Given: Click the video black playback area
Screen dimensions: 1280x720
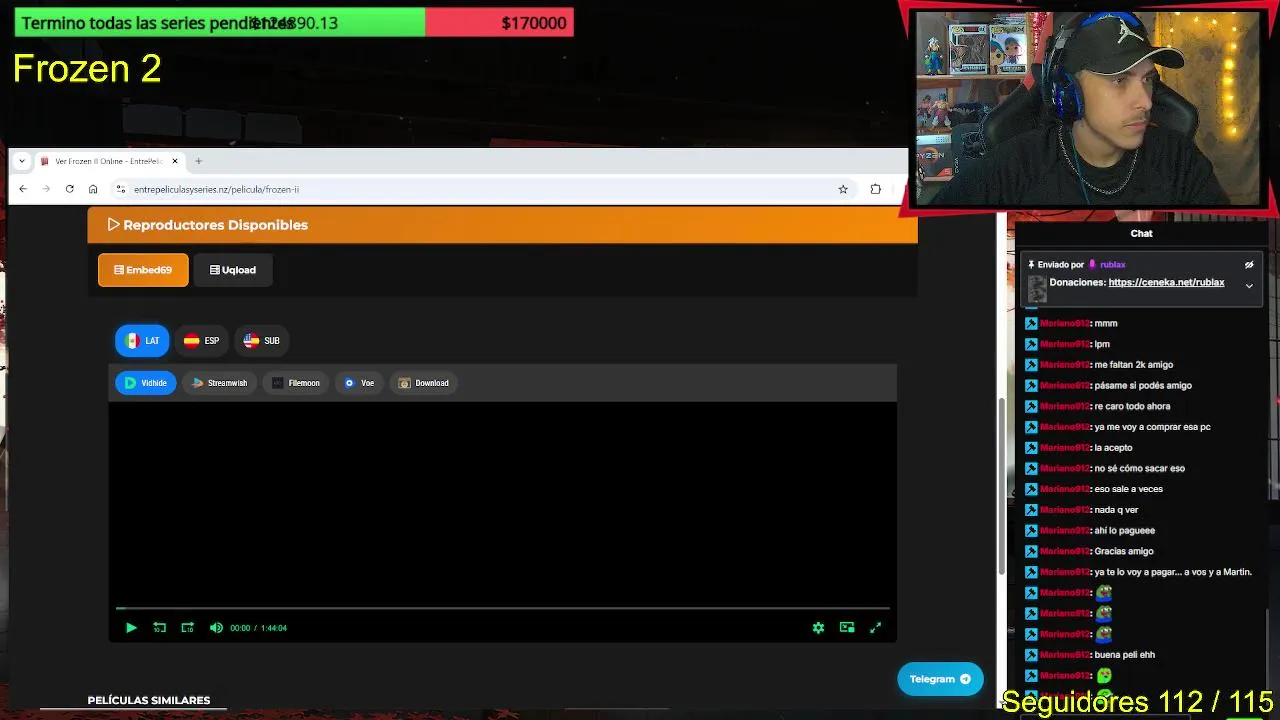Looking at the screenshot, I should coord(502,504).
